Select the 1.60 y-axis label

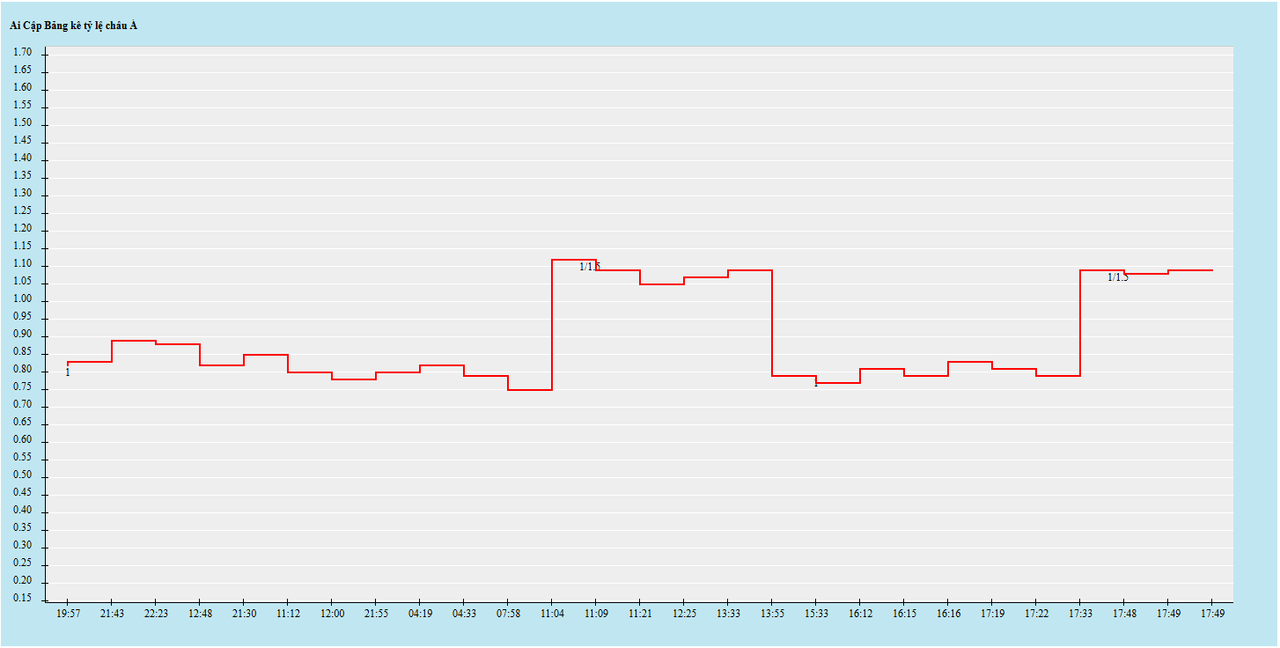point(23,88)
